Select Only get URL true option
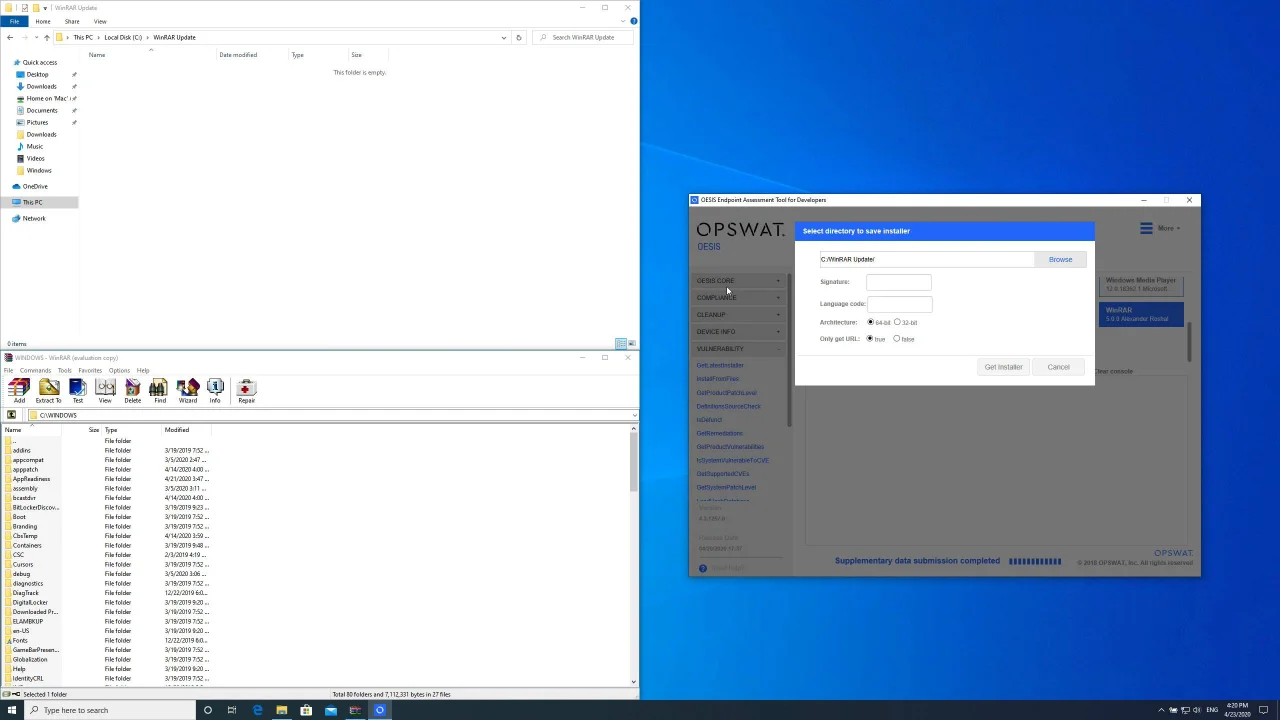The height and width of the screenshot is (720, 1280). pos(870,339)
